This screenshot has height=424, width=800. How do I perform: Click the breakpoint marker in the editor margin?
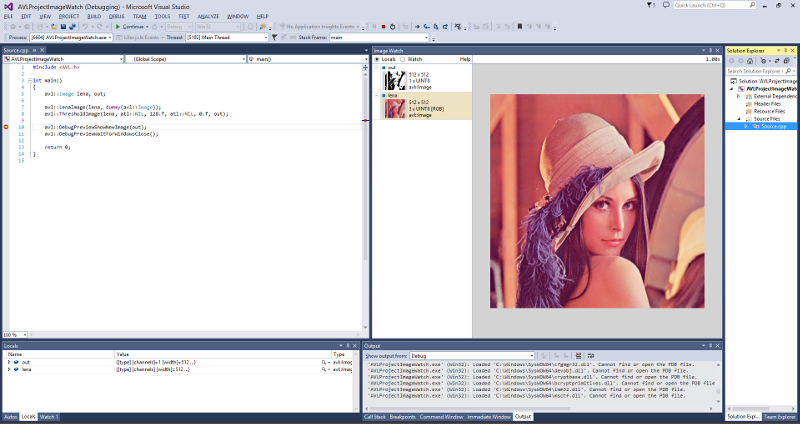[5, 127]
